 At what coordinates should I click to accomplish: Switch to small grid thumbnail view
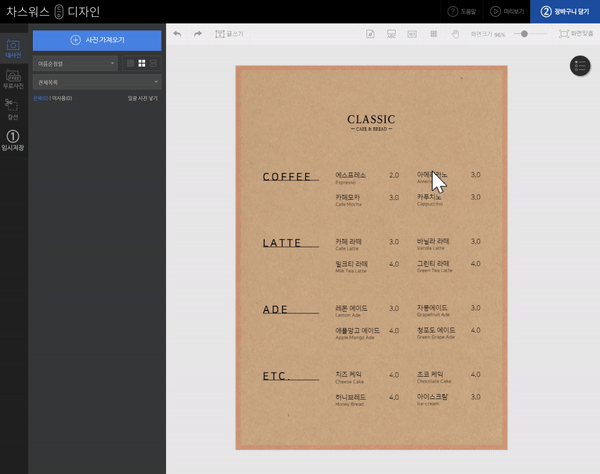(130, 64)
